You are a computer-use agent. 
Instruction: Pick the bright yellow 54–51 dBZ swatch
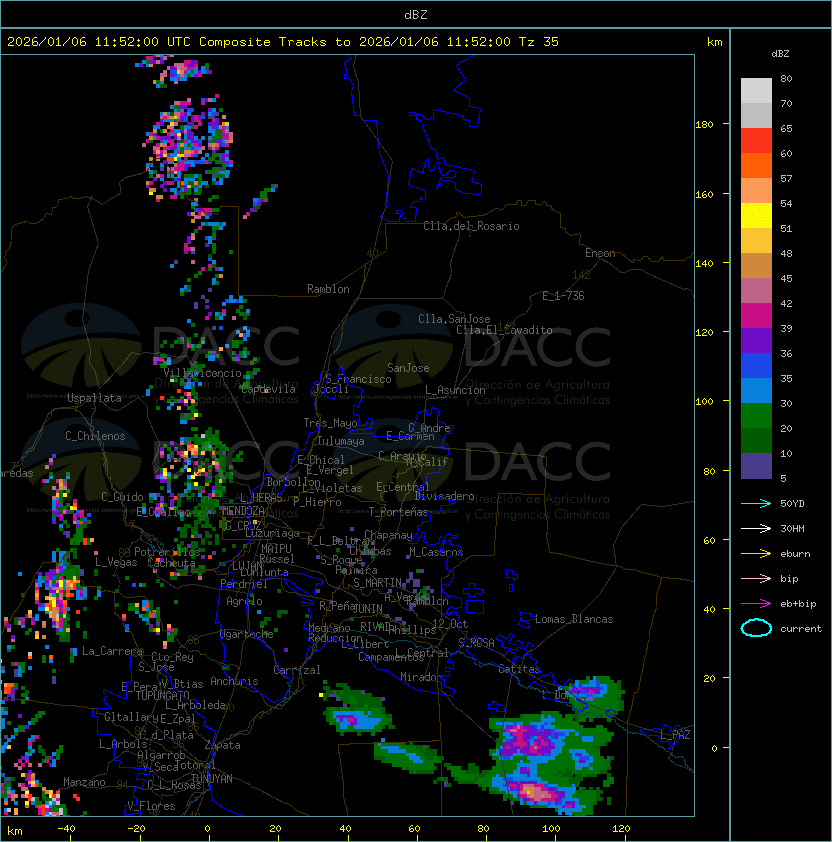tap(756, 216)
